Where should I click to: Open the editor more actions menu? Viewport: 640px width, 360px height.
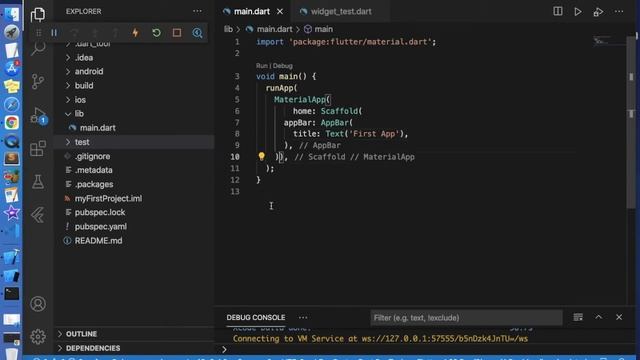619,11
